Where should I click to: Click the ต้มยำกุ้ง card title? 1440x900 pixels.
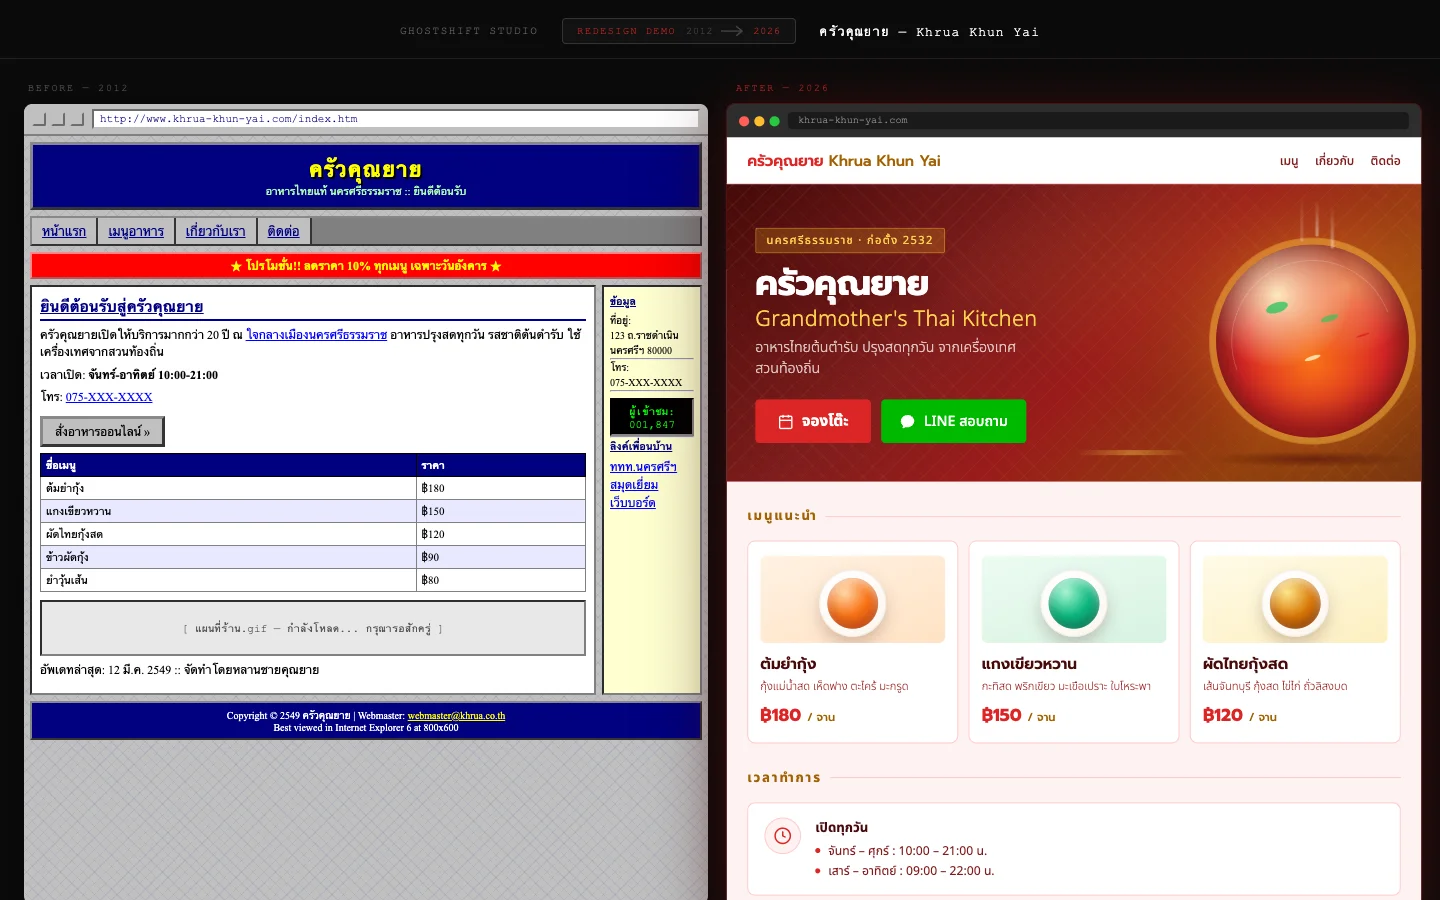788,664
